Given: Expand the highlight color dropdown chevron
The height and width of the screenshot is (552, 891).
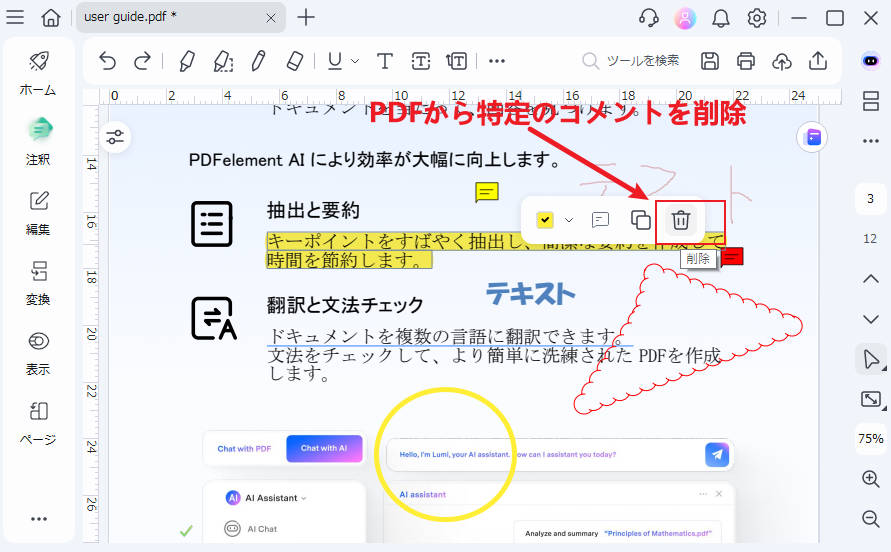Looking at the screenshot, I should pyautogui.click(x=569, y=219).
